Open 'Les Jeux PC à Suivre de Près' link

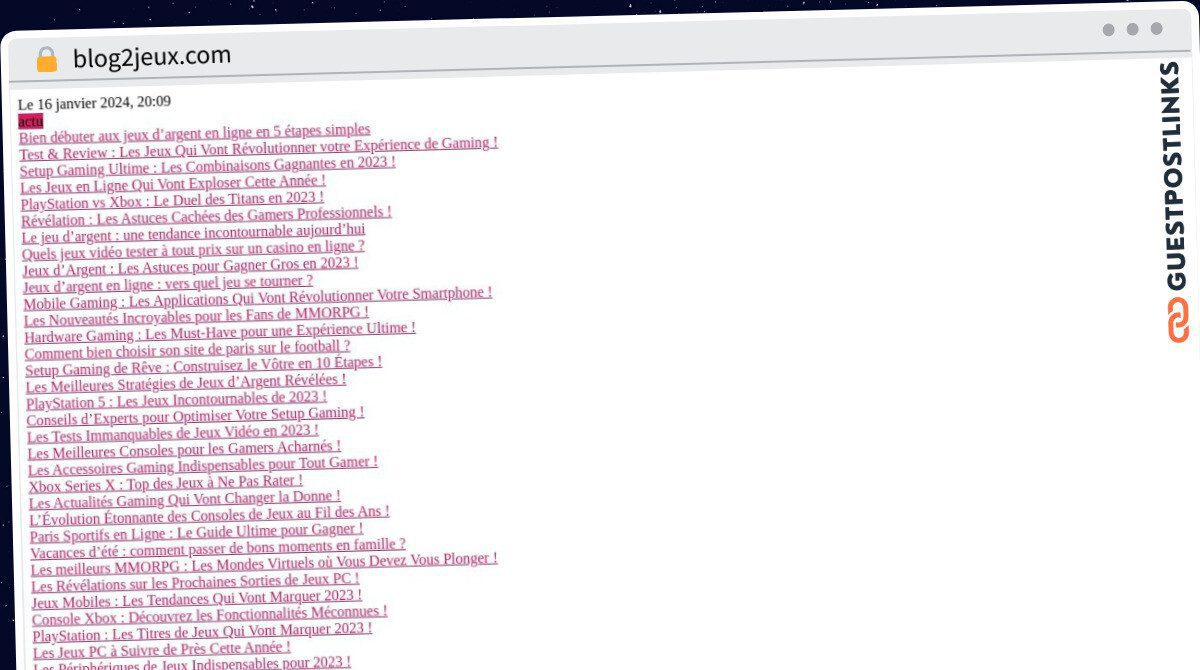[162, 652]
